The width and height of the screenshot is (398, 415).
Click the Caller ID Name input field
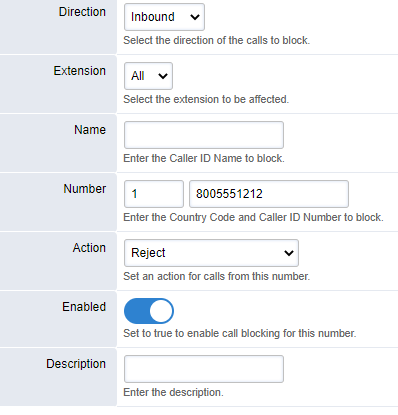click(204, 135)
